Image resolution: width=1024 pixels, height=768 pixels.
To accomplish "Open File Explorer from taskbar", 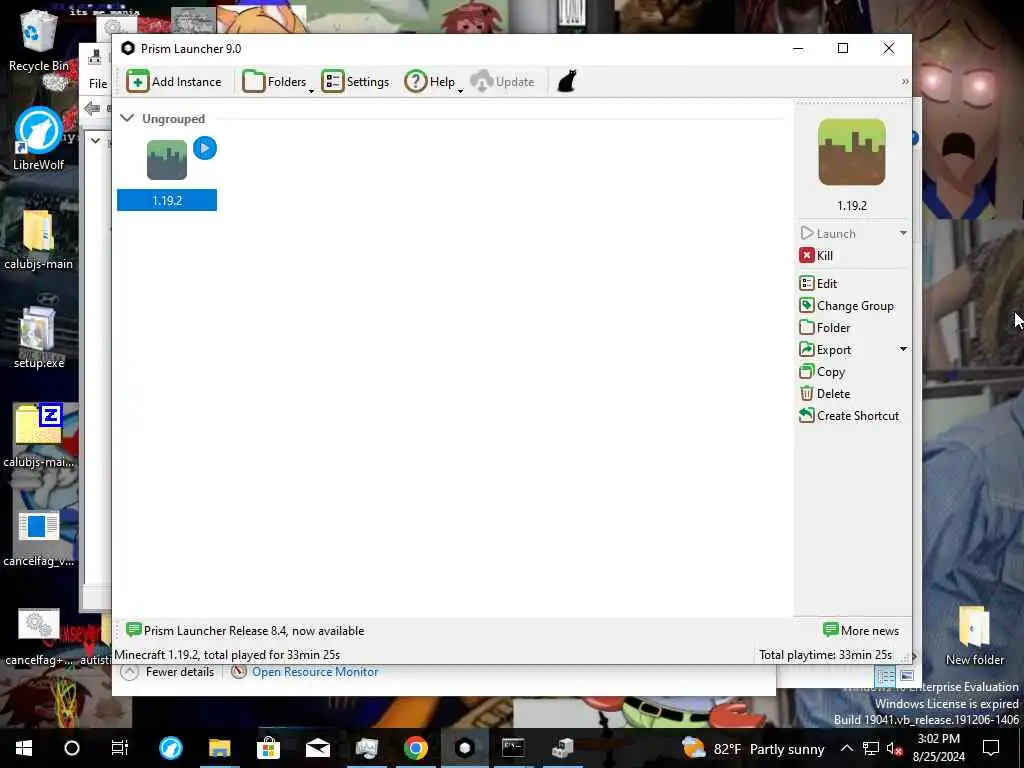I will (x=219, y=748).
